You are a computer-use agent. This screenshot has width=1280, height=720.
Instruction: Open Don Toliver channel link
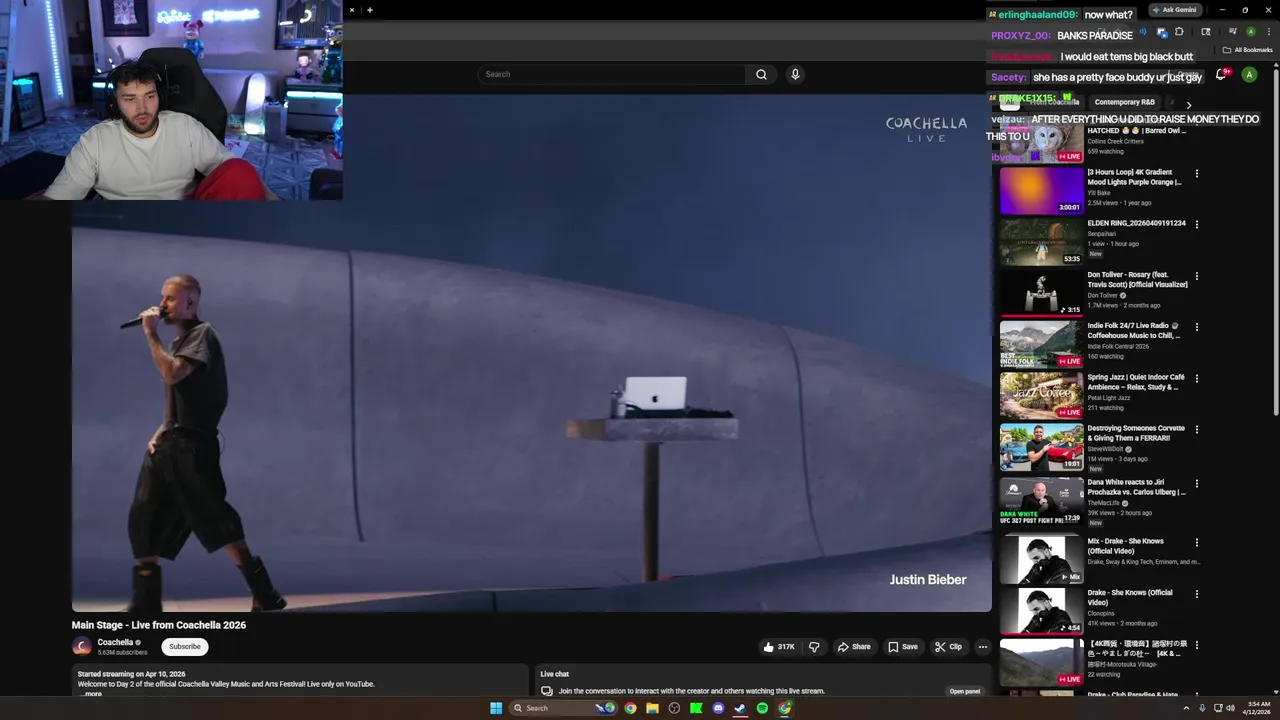[1103, 295]
